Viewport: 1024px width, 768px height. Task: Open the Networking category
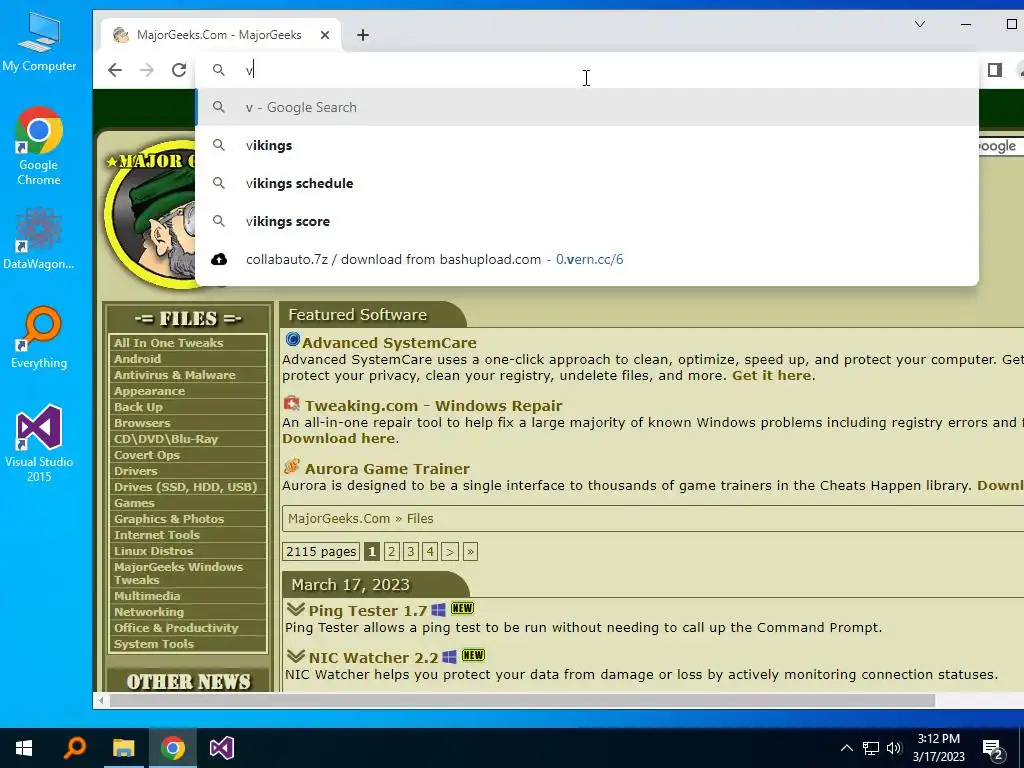[x=149, y=612]
